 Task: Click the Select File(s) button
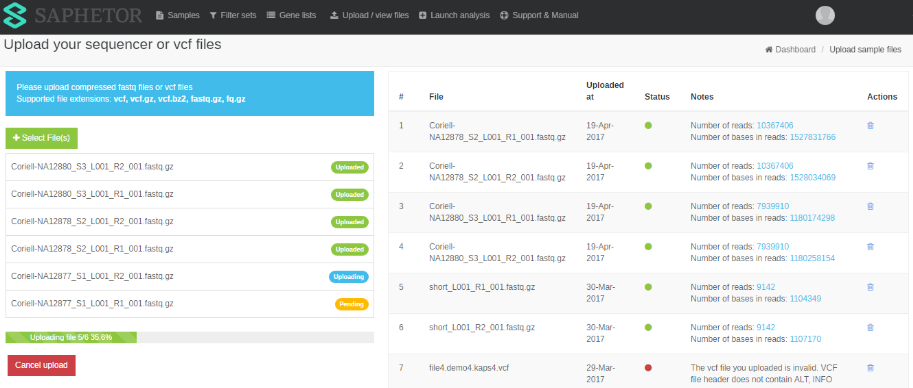tap(41, 138)
